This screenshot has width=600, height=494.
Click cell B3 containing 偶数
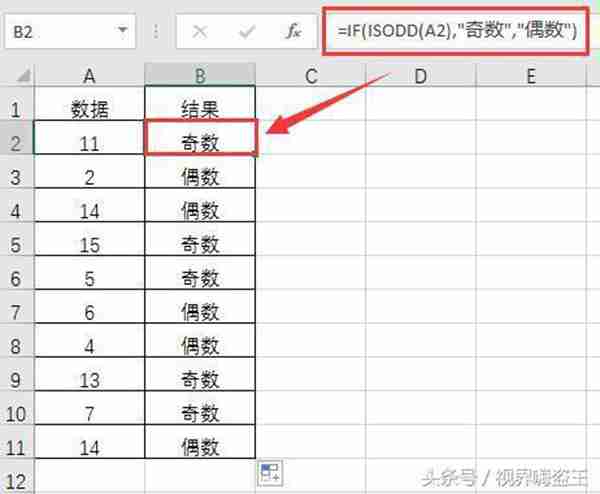coord(200,171)
